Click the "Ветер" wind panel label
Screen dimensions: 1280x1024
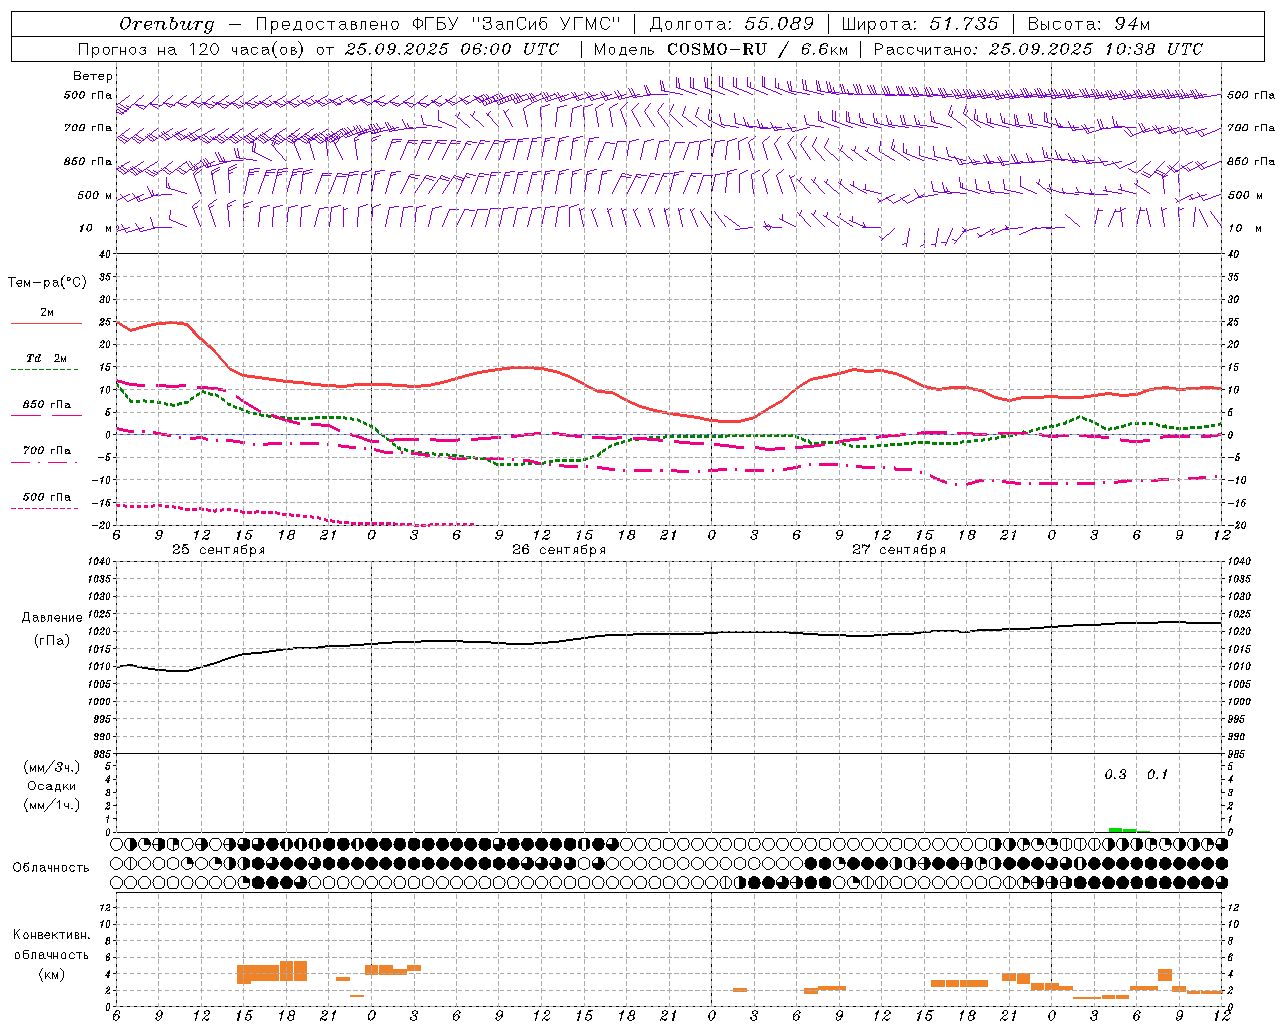point(93,76)
